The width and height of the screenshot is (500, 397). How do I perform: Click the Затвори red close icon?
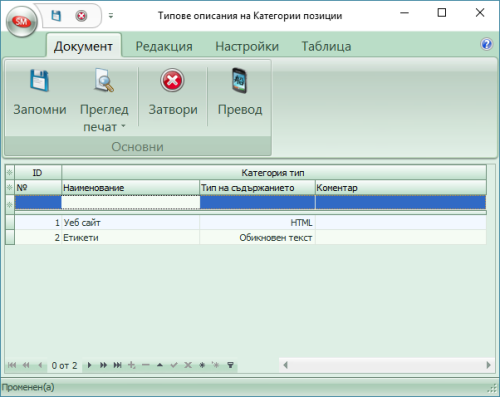(x=172, y=80)
